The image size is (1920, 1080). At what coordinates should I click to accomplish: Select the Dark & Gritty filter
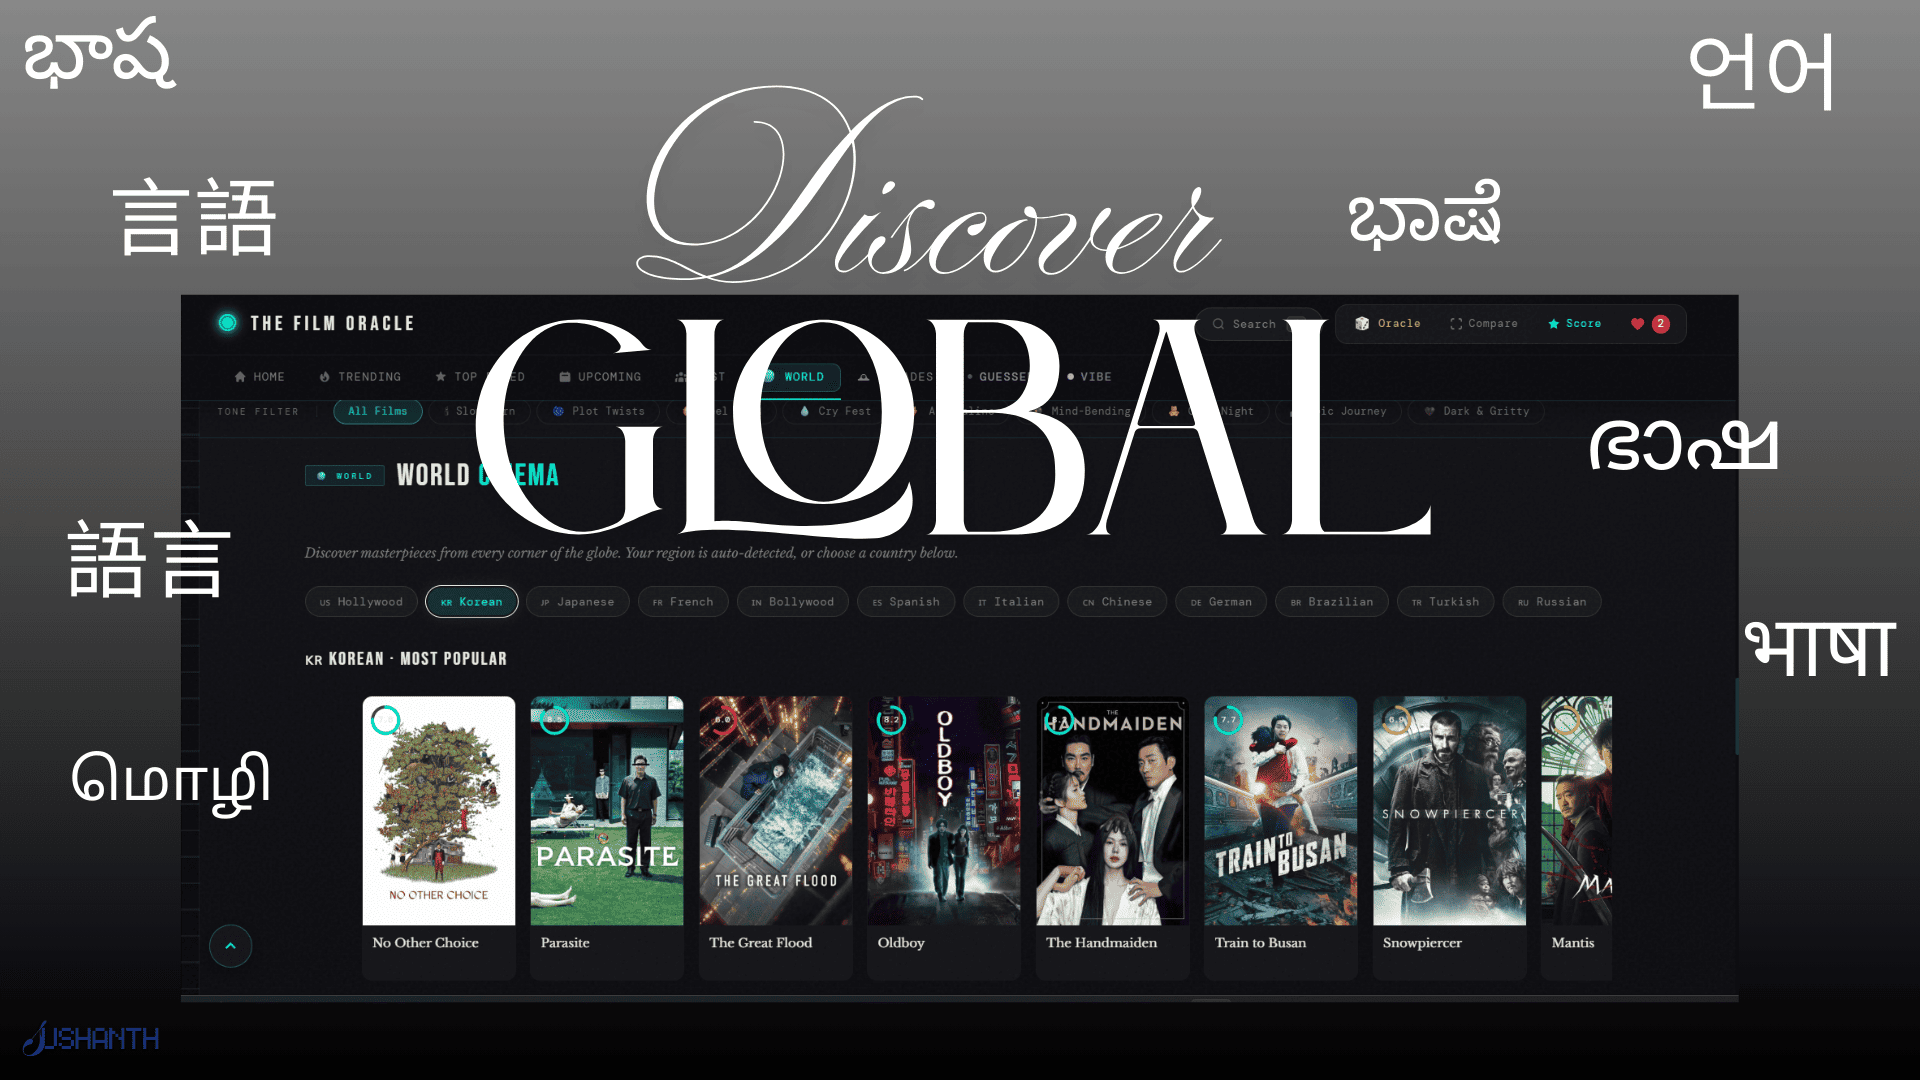[x=1476, y=411]
